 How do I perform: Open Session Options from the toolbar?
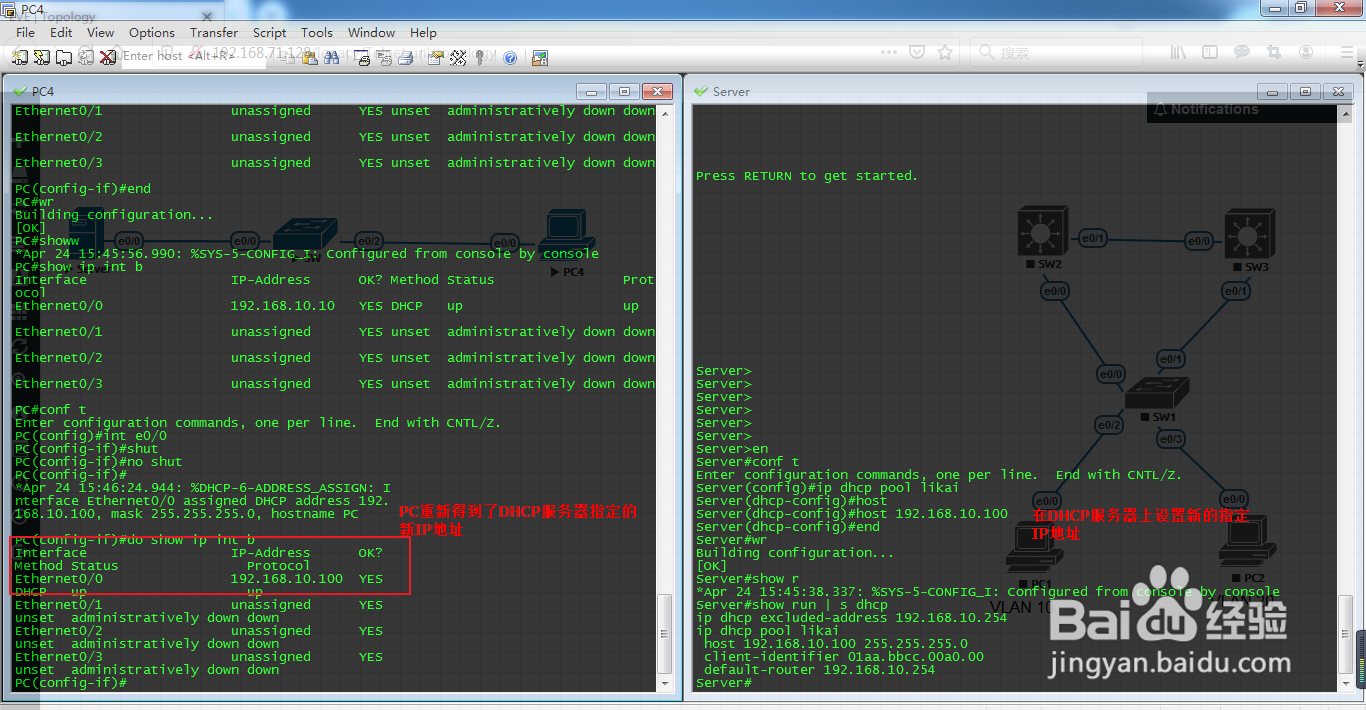click(435, 57)
